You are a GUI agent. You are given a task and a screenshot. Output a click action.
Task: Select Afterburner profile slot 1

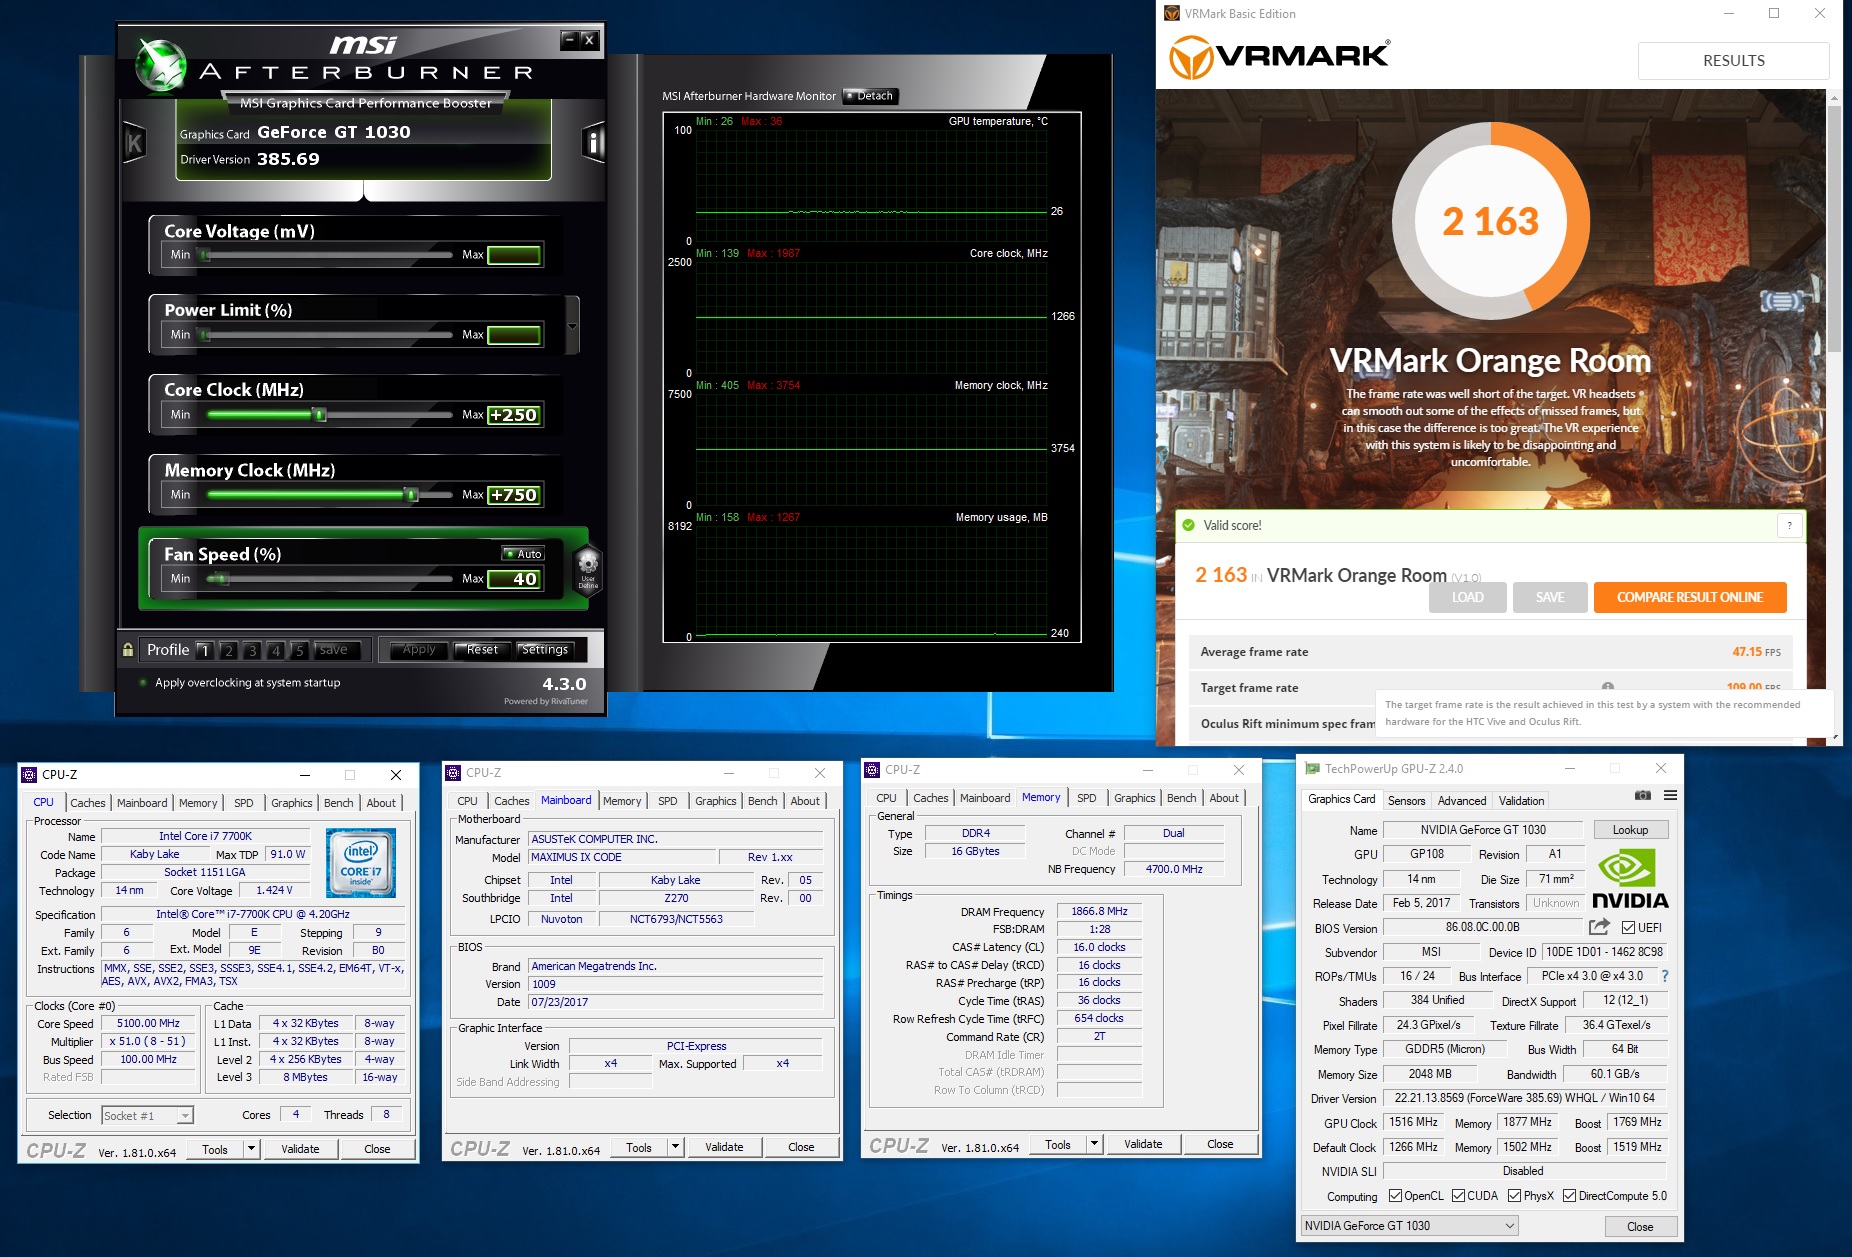(x=204, y=650)
